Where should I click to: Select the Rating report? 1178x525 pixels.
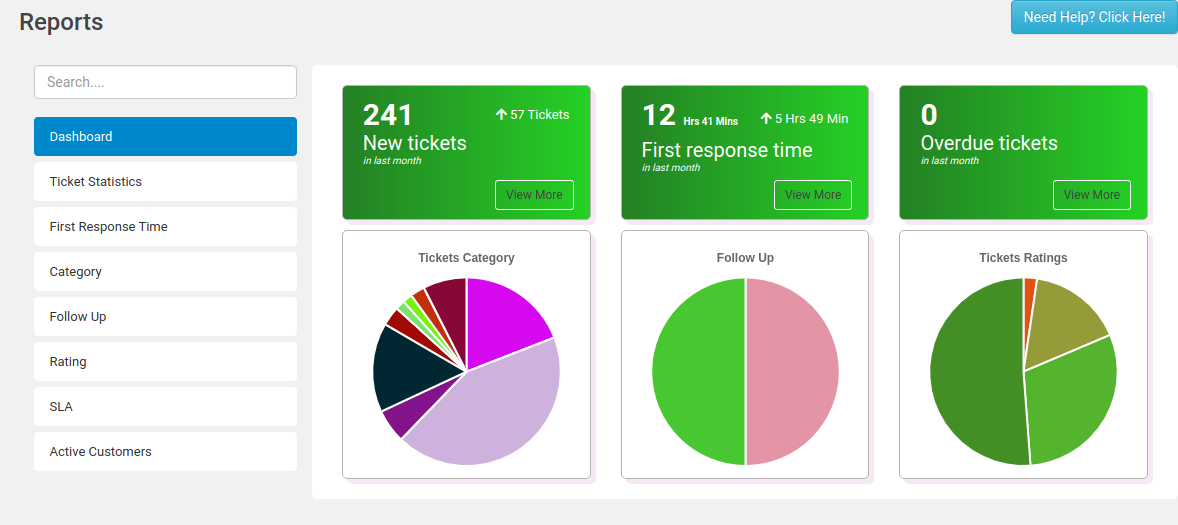(165, 362)
